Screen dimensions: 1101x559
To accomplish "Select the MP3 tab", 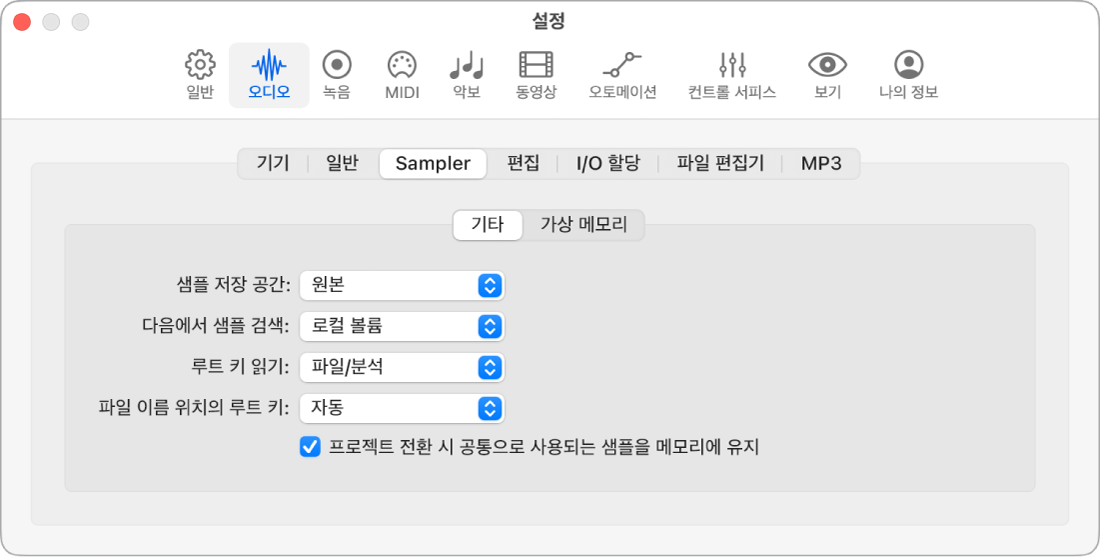I will 821,163.
